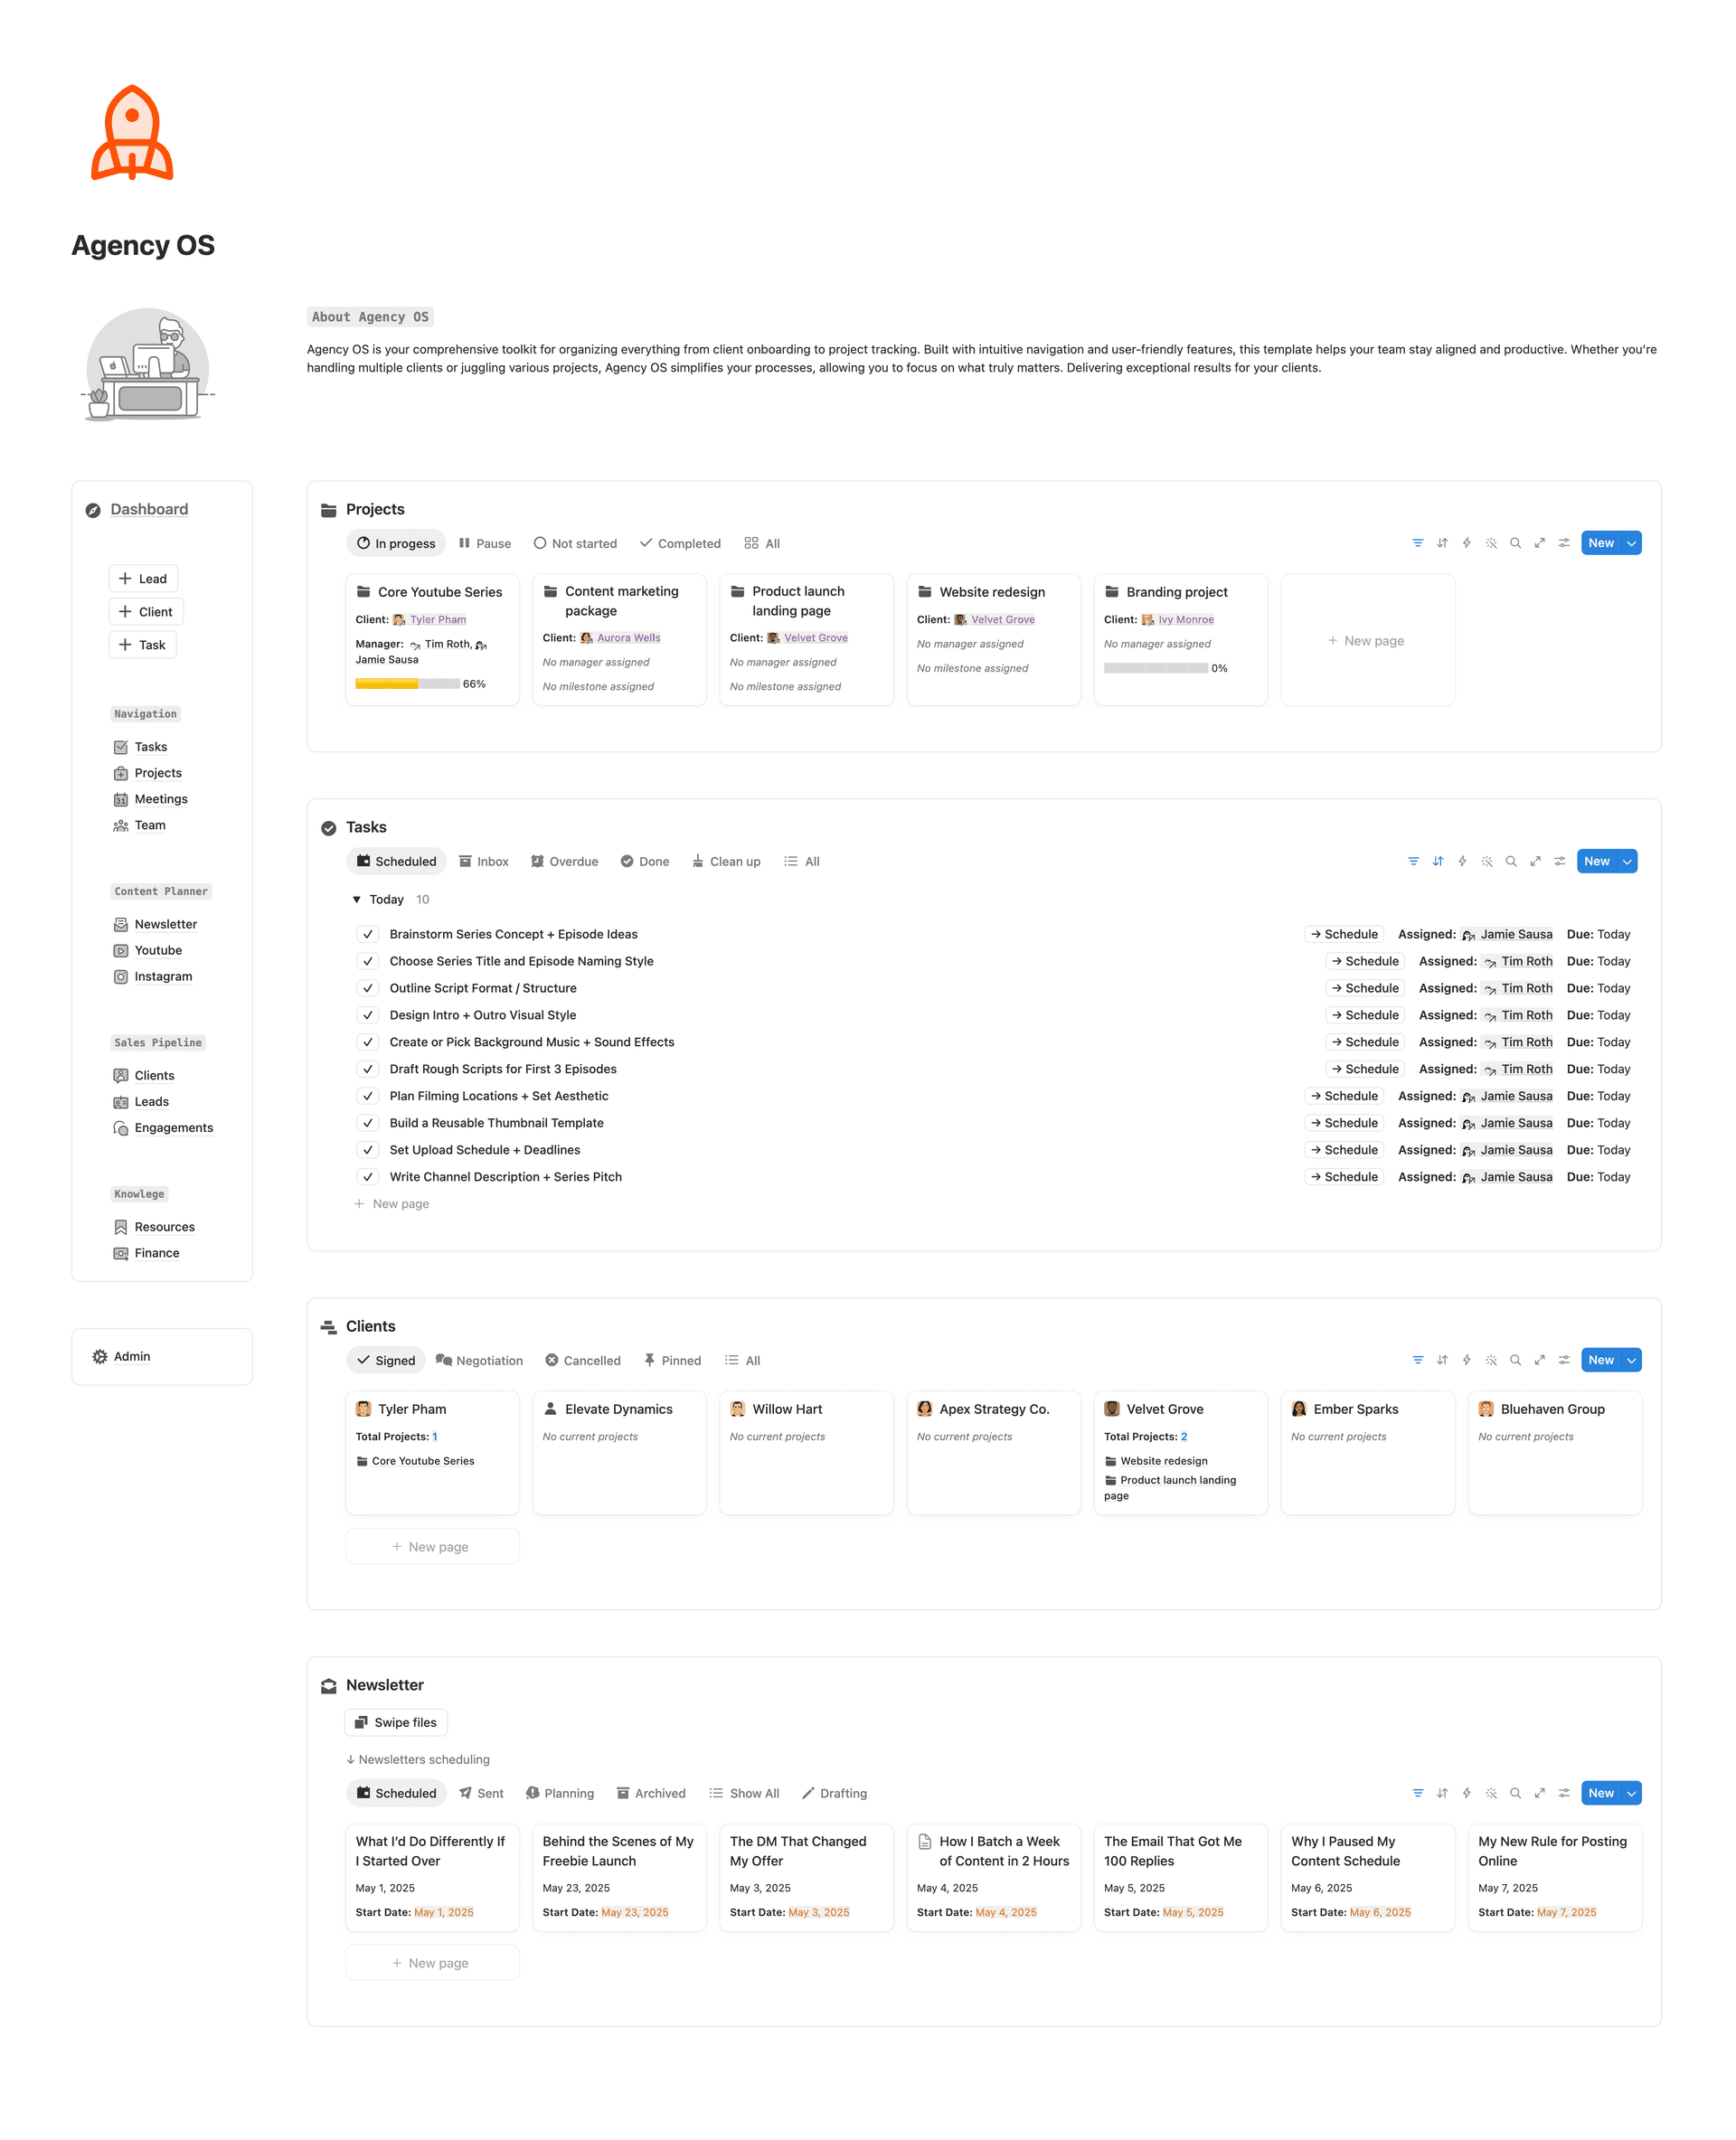Click the AI sparkle icon in Clients toolbar
This screenshot has width=1736, height=2140.
(x=1491, y=1360)
